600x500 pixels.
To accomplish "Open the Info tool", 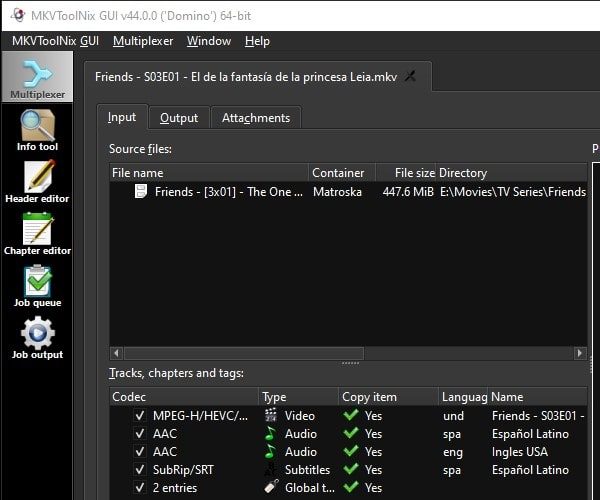I will 37,130.
